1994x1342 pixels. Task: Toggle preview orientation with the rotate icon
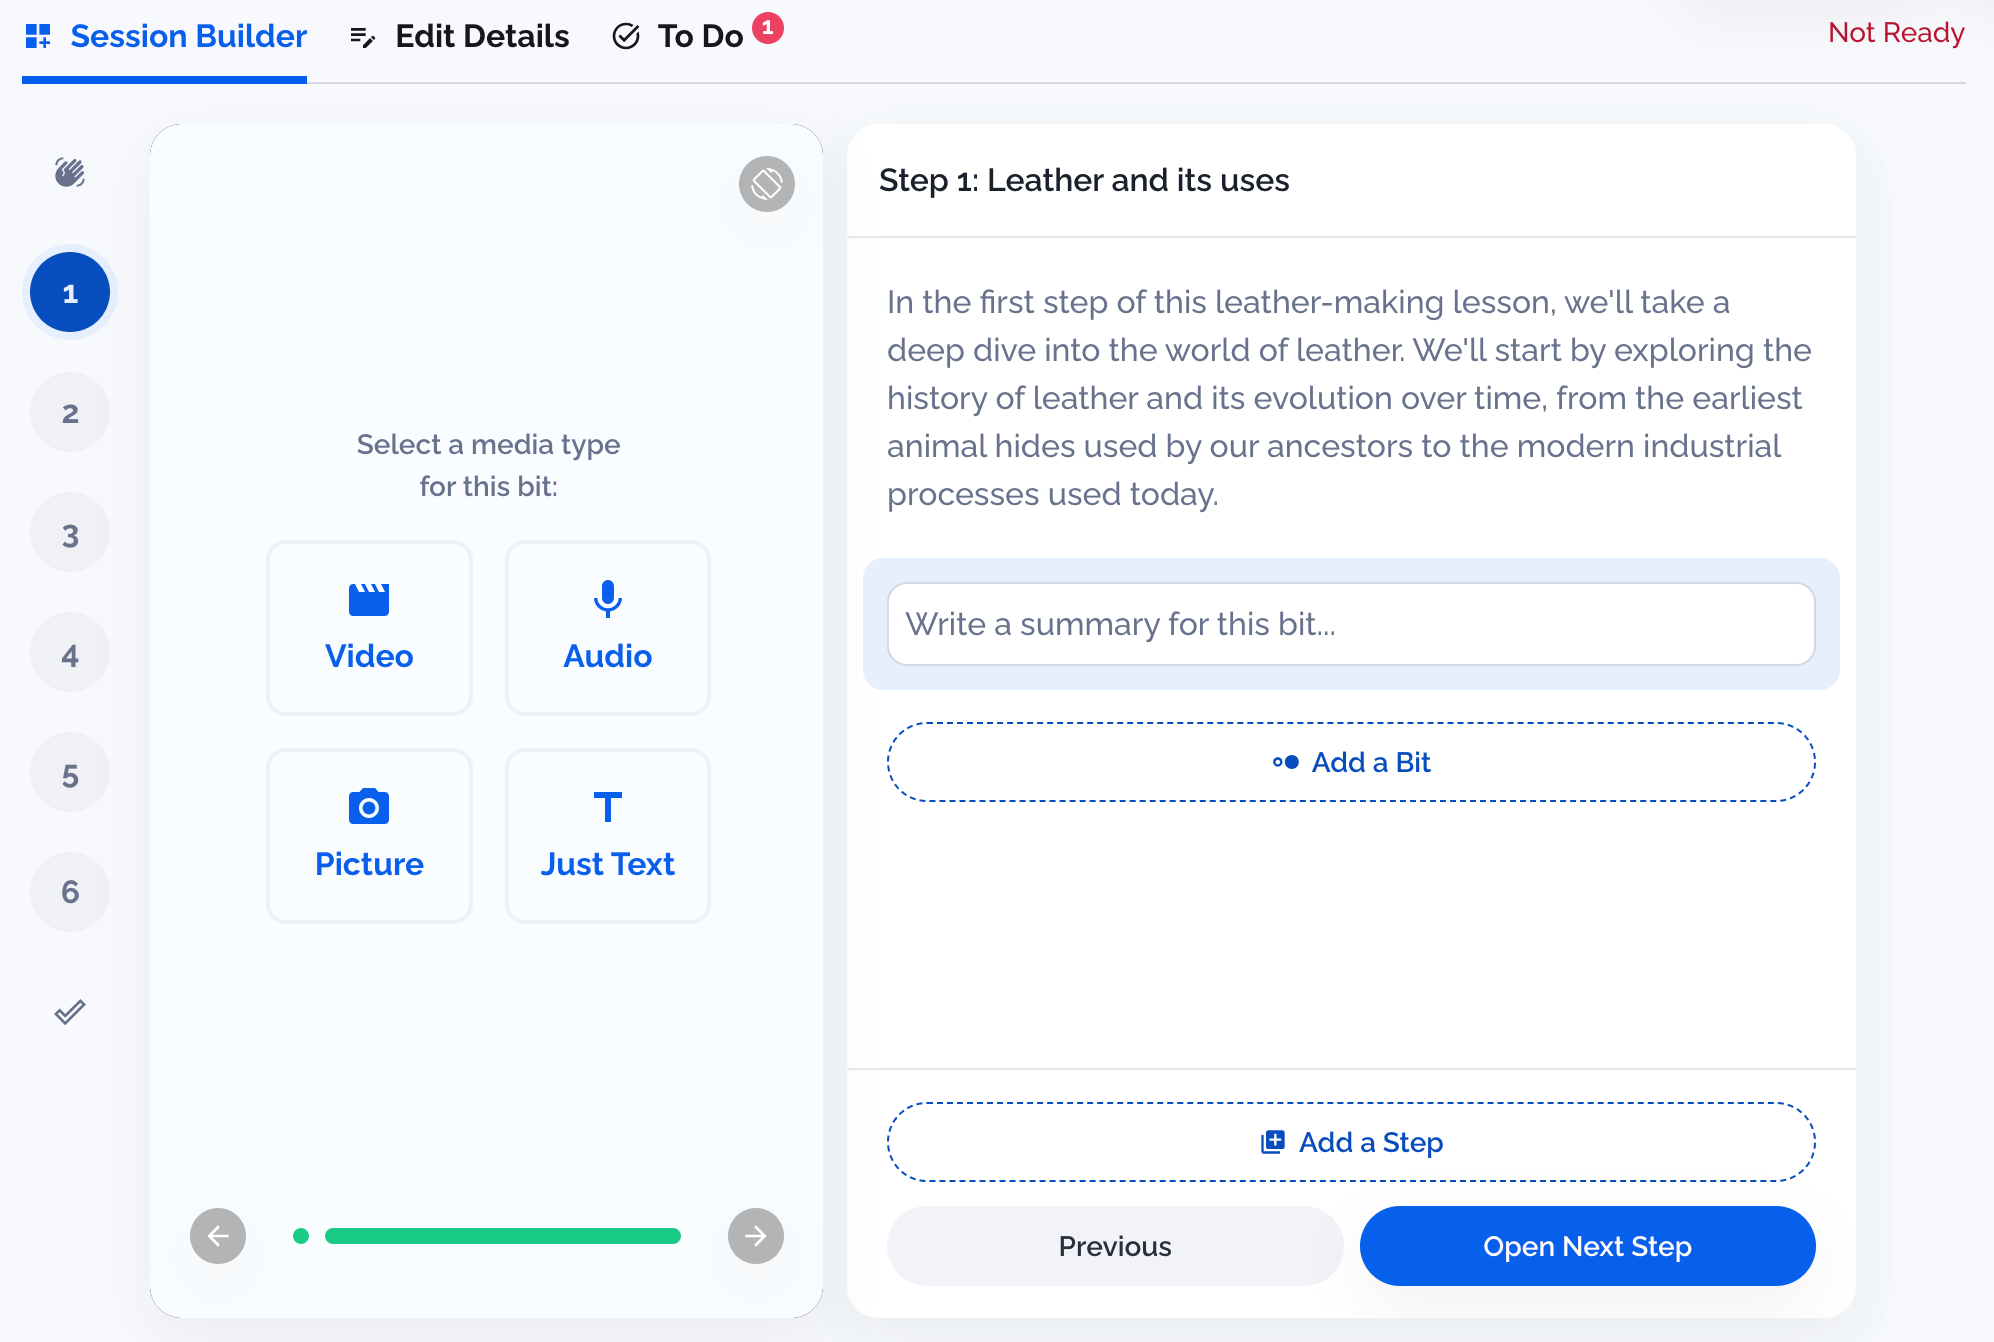[x=764, y=183]
